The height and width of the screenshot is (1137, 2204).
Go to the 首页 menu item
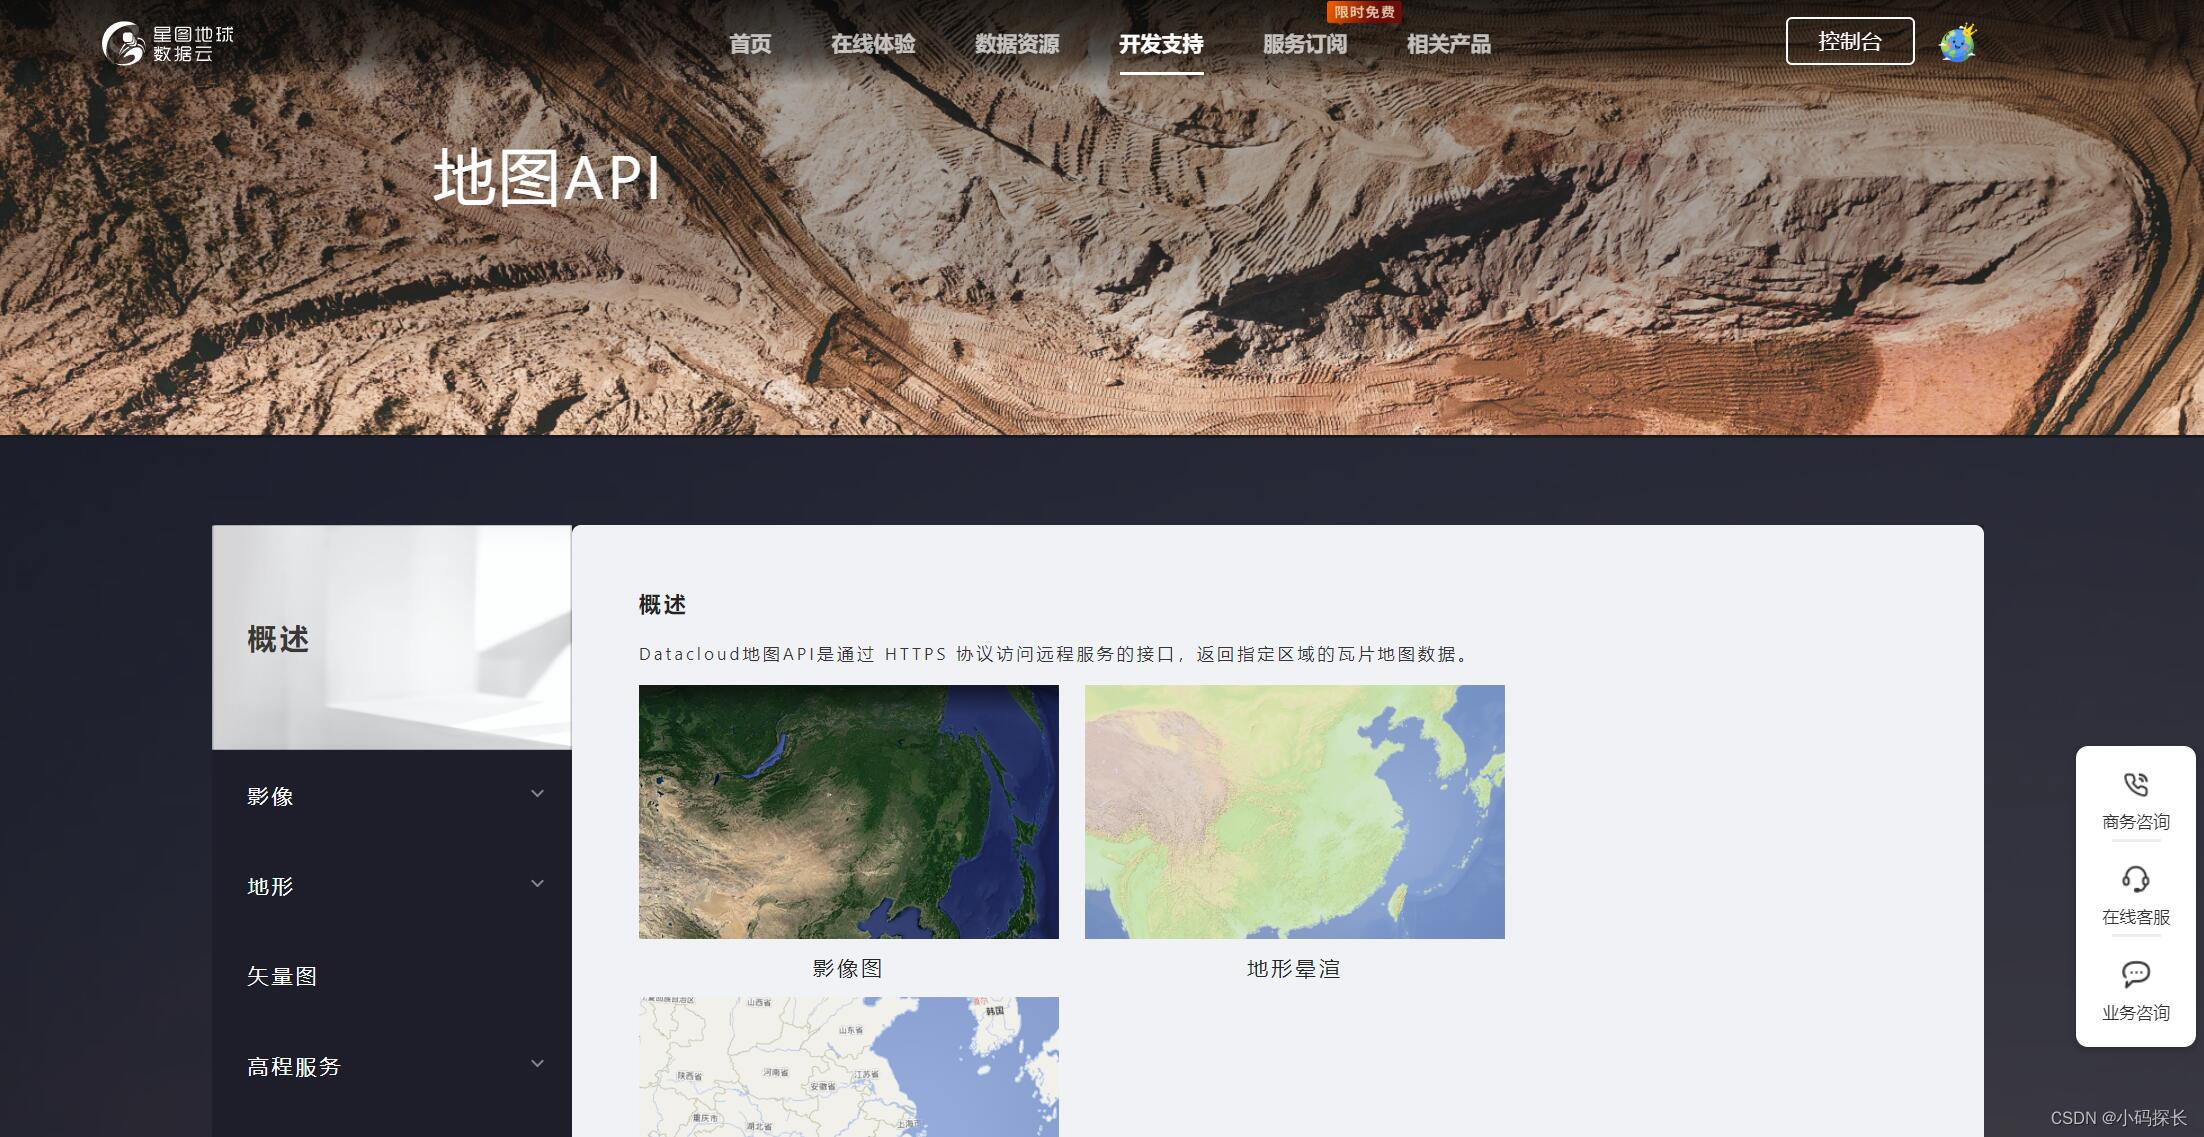[x=750, y=44]
